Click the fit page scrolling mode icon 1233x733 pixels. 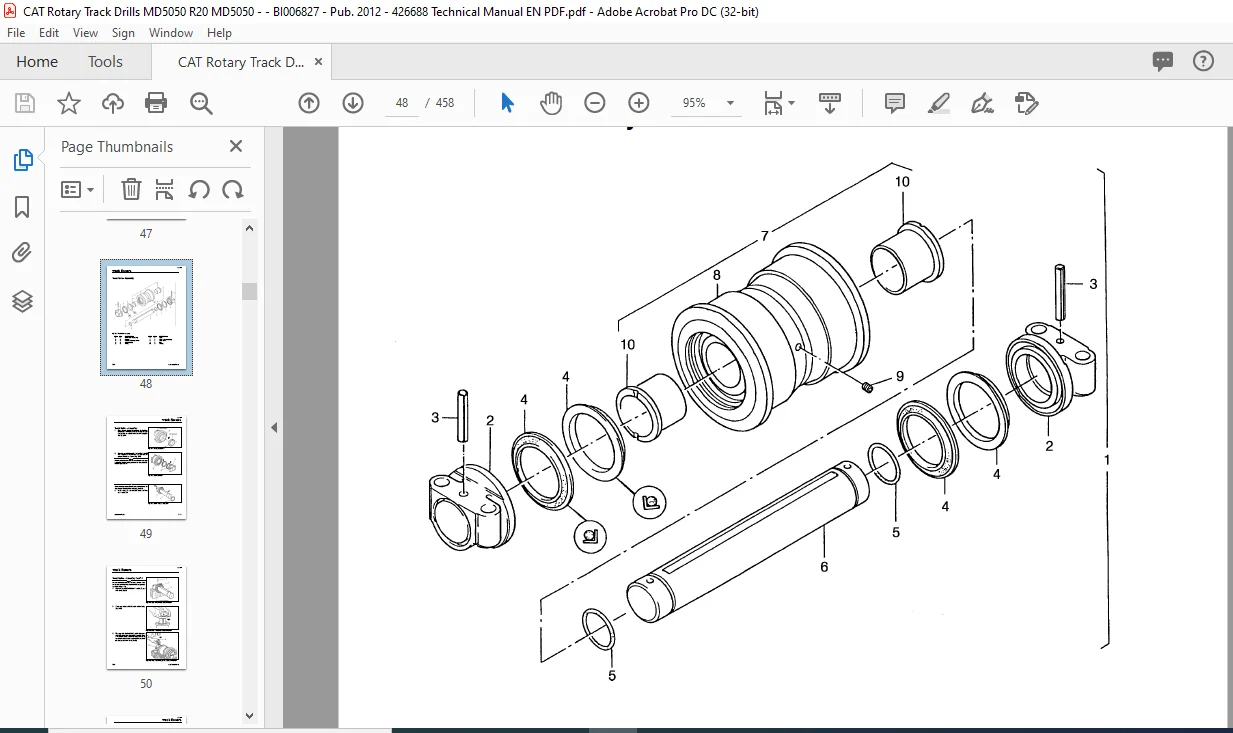[x=774, y=103]
